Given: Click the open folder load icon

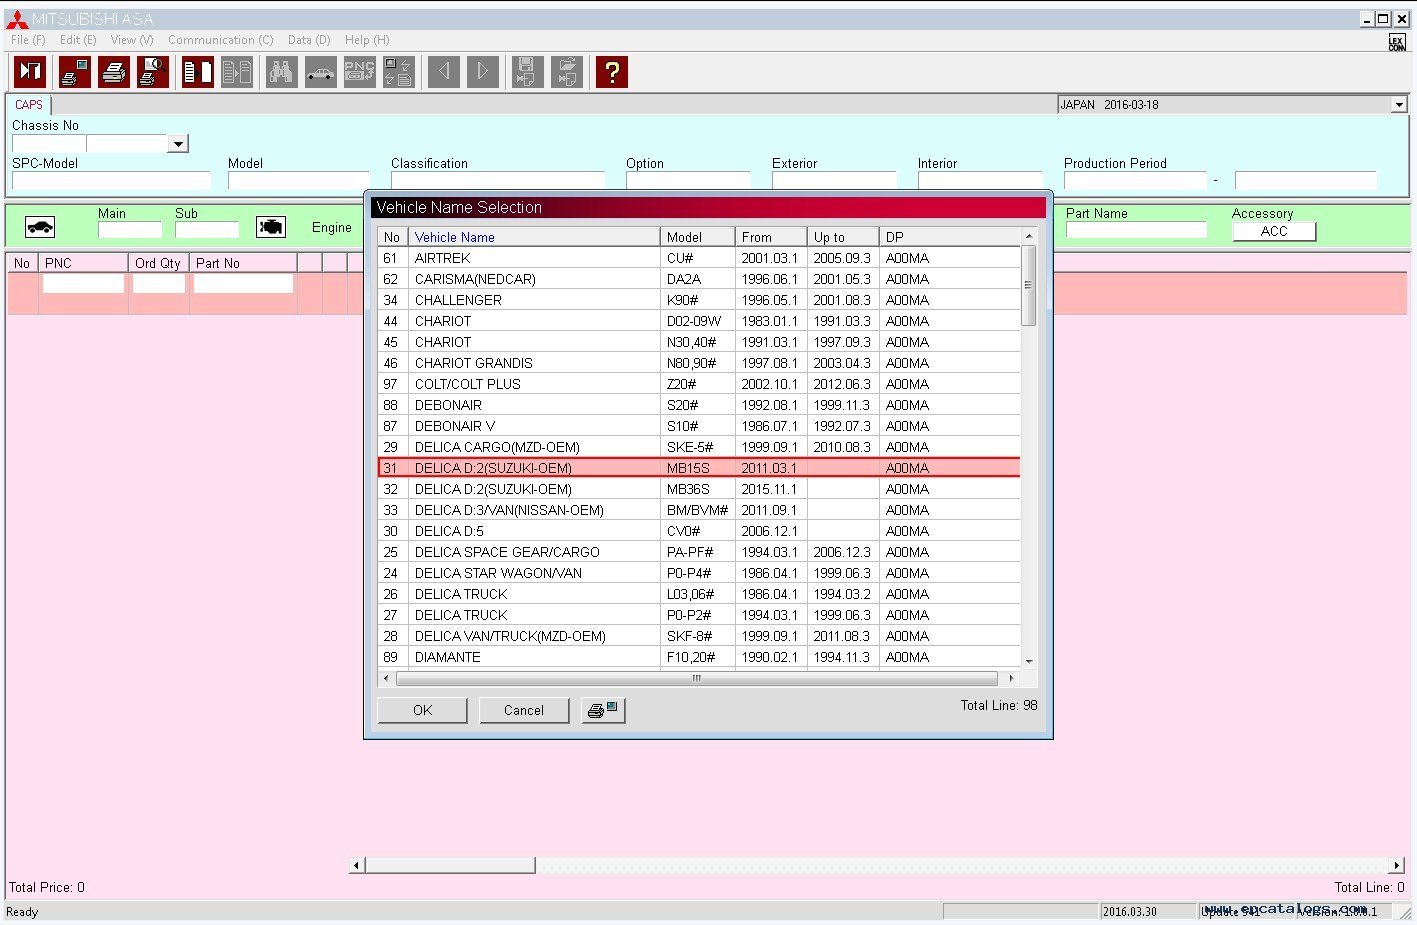Looking at the screenshot, I should point(567,71).
